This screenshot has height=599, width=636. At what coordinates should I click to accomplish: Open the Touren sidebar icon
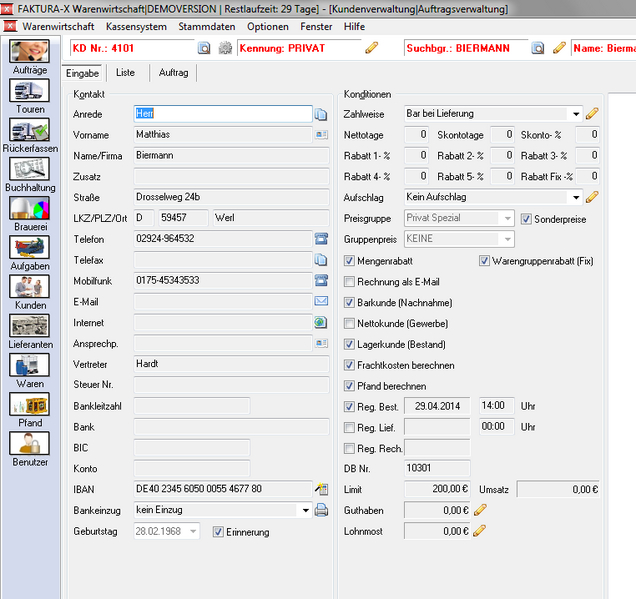click(30, 90)
